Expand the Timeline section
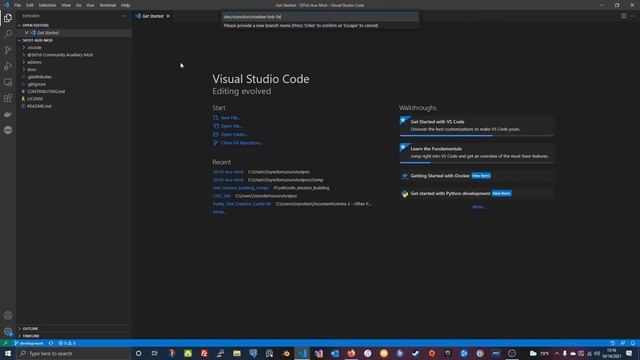This screenshot has width=640, height=360. coord(19,336)
